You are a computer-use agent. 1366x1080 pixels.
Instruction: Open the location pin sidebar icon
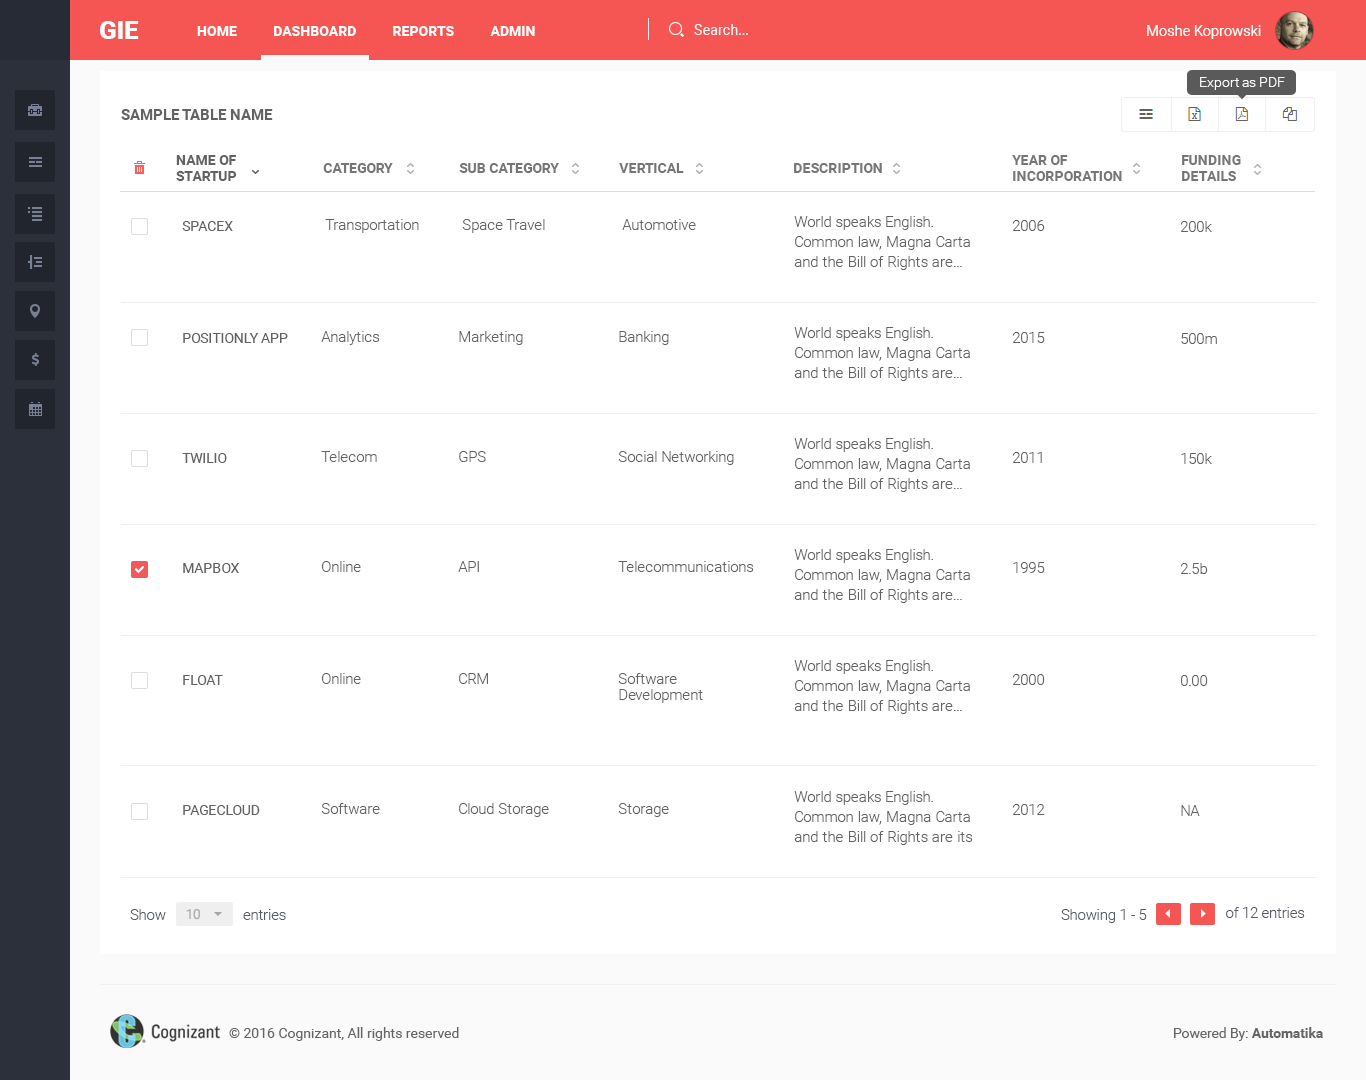[x=35, y=311]
